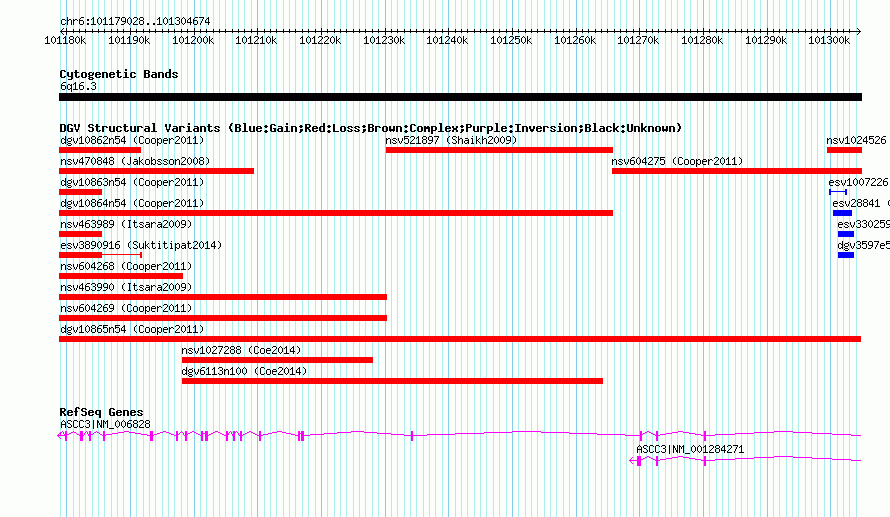Select the Cytogenetic Bands track title

pos(119,74)
